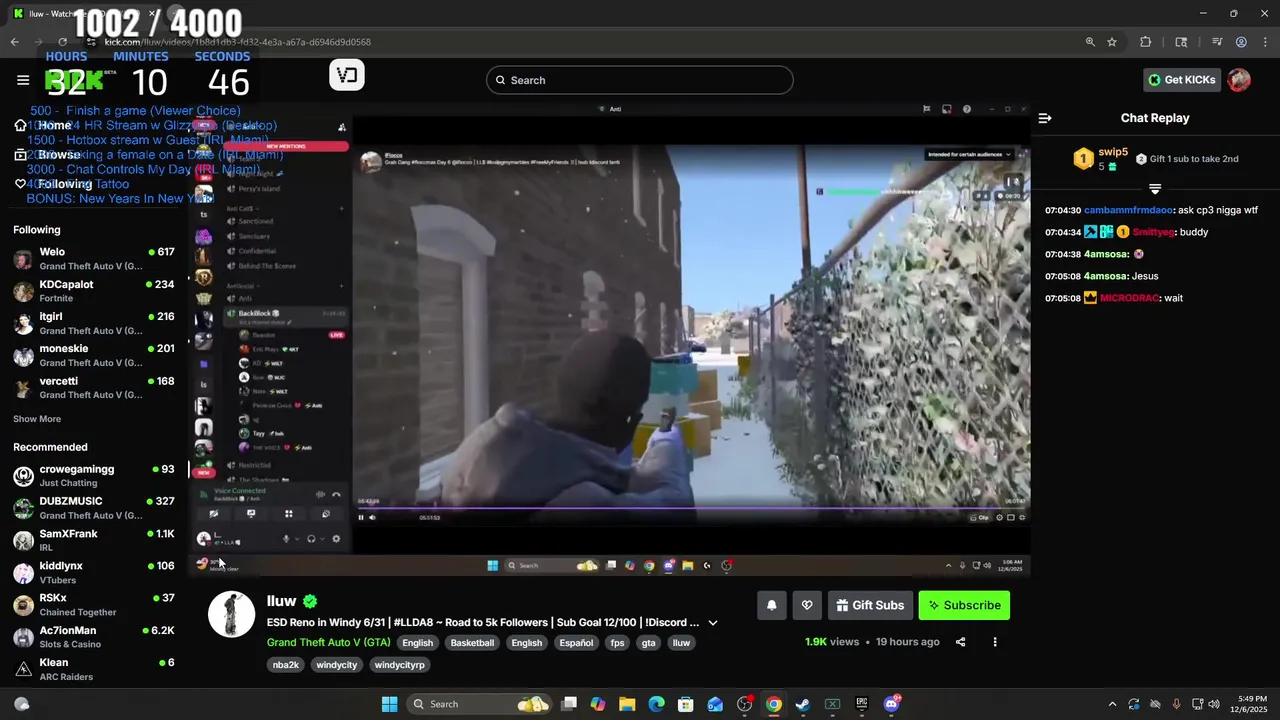Open Microsoft Edge taskbar icon
1280x720 pixels.
(x=656, y=704)
